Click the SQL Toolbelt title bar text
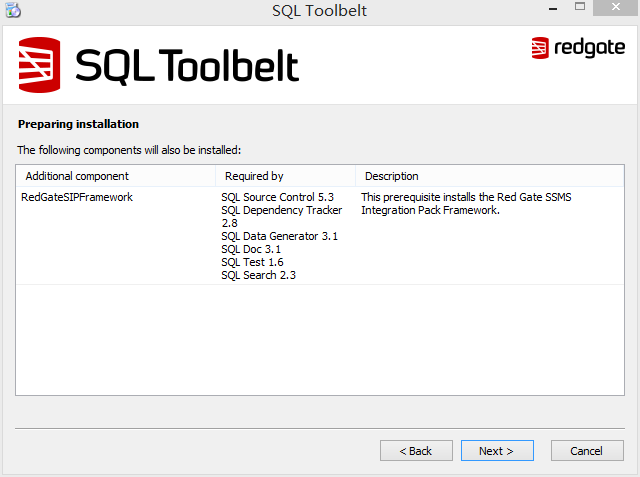The image size is (640, 477). coord(320,11)
